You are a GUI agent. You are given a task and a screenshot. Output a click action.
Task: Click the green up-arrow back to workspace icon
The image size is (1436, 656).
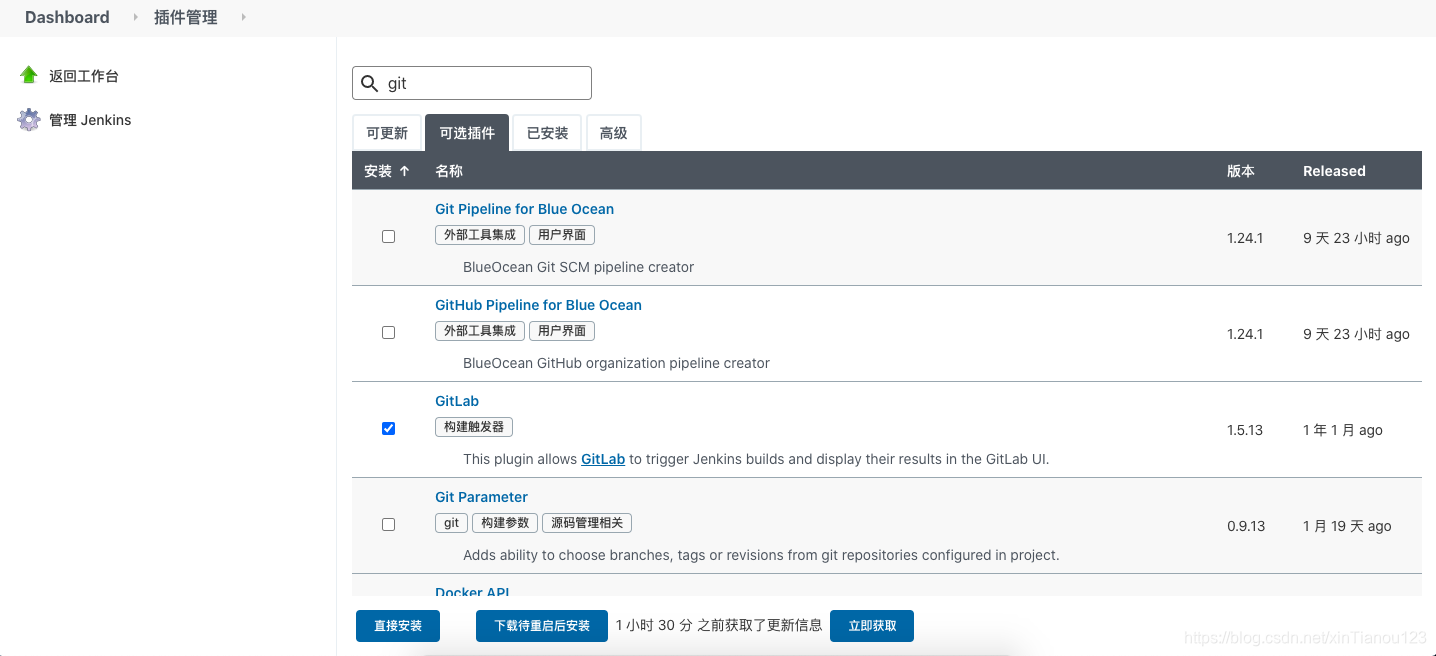(29, 75)
